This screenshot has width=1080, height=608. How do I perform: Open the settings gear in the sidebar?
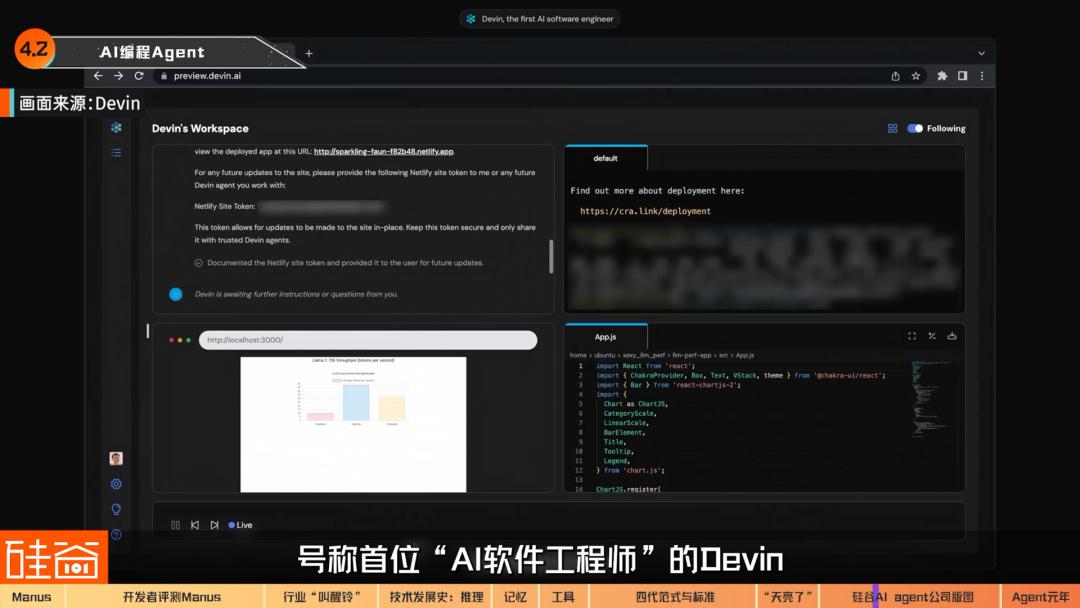tap(116, 483)
